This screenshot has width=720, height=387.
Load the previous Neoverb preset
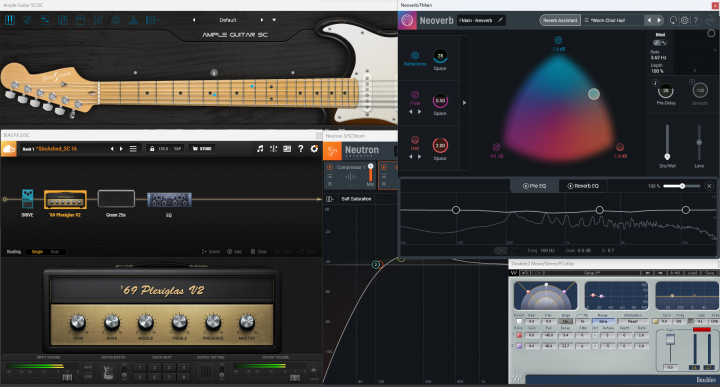(x=649, y=20)
